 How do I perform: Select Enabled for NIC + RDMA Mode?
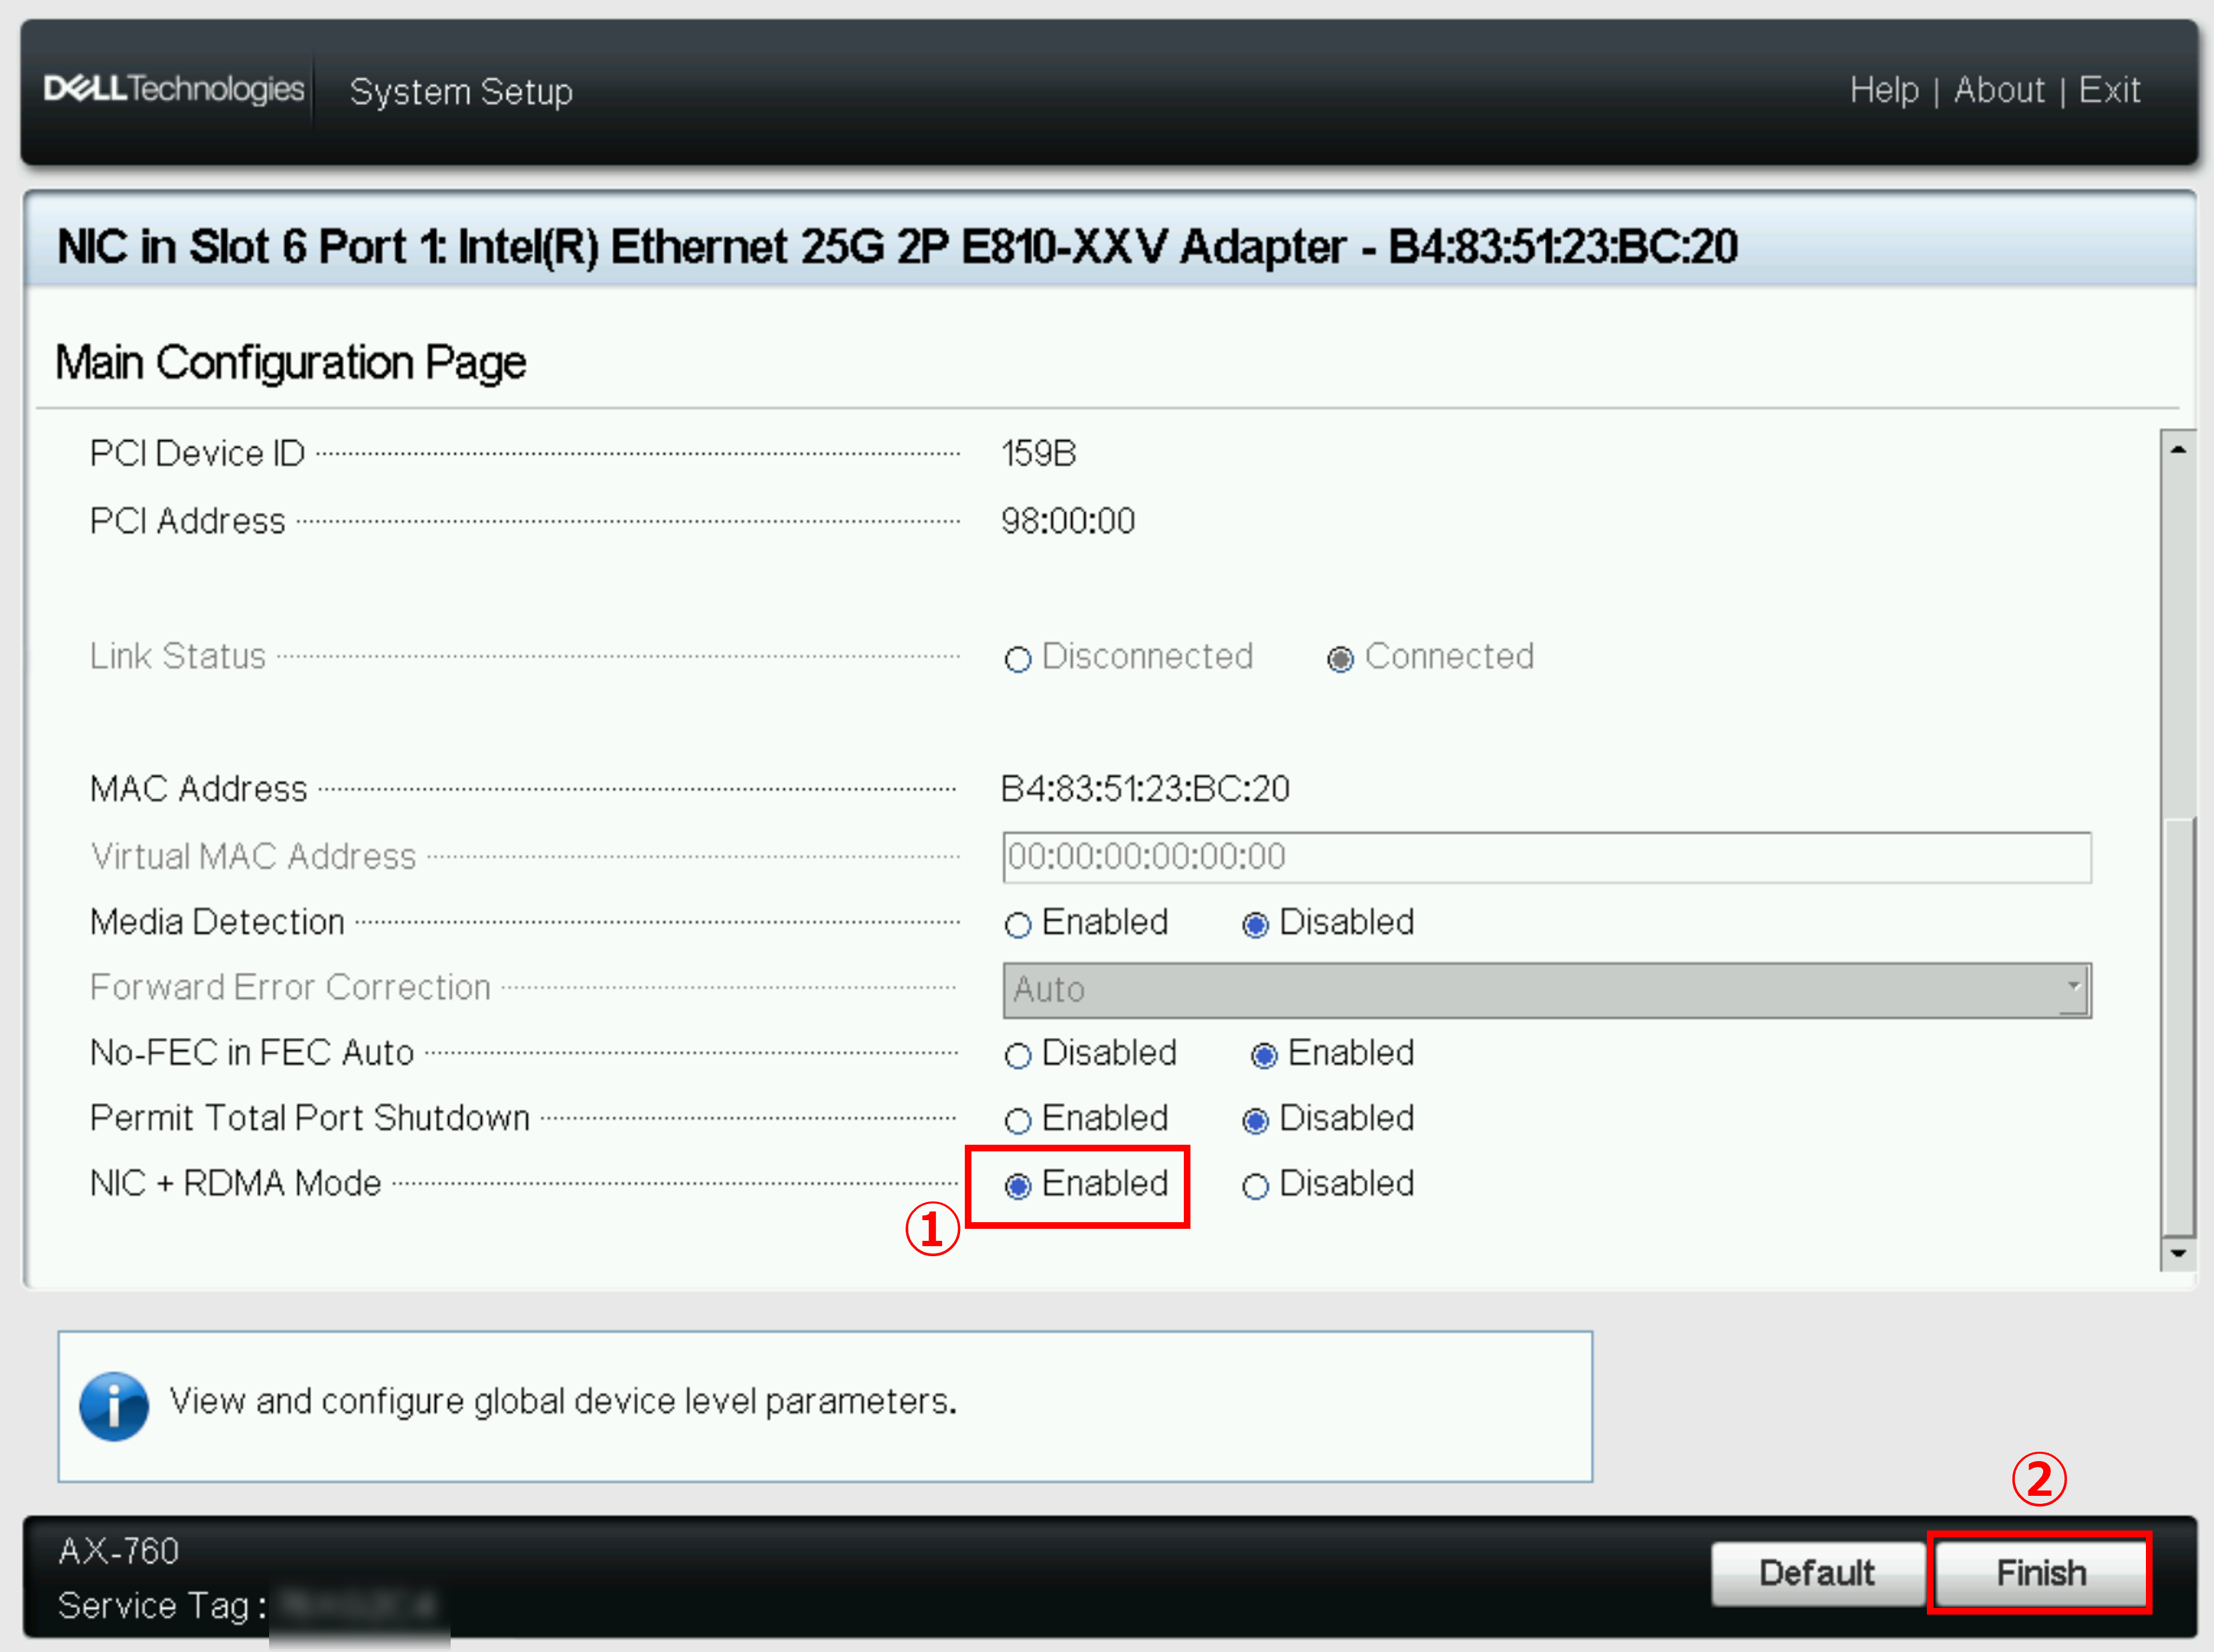(x=1018, y=1186)
